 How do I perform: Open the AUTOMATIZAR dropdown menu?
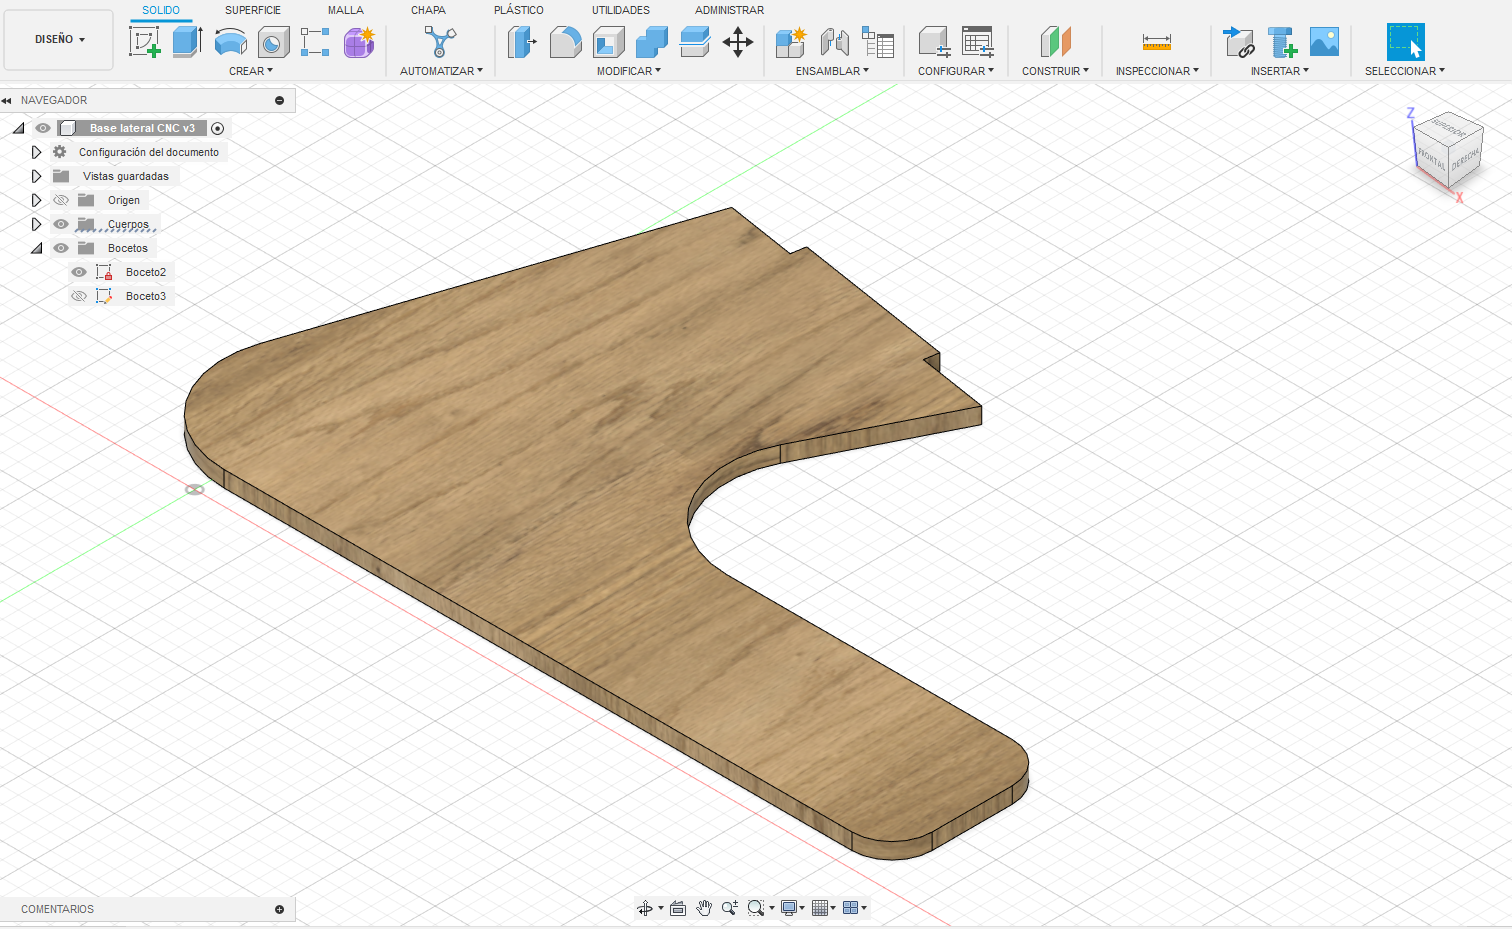coord(441,71)
